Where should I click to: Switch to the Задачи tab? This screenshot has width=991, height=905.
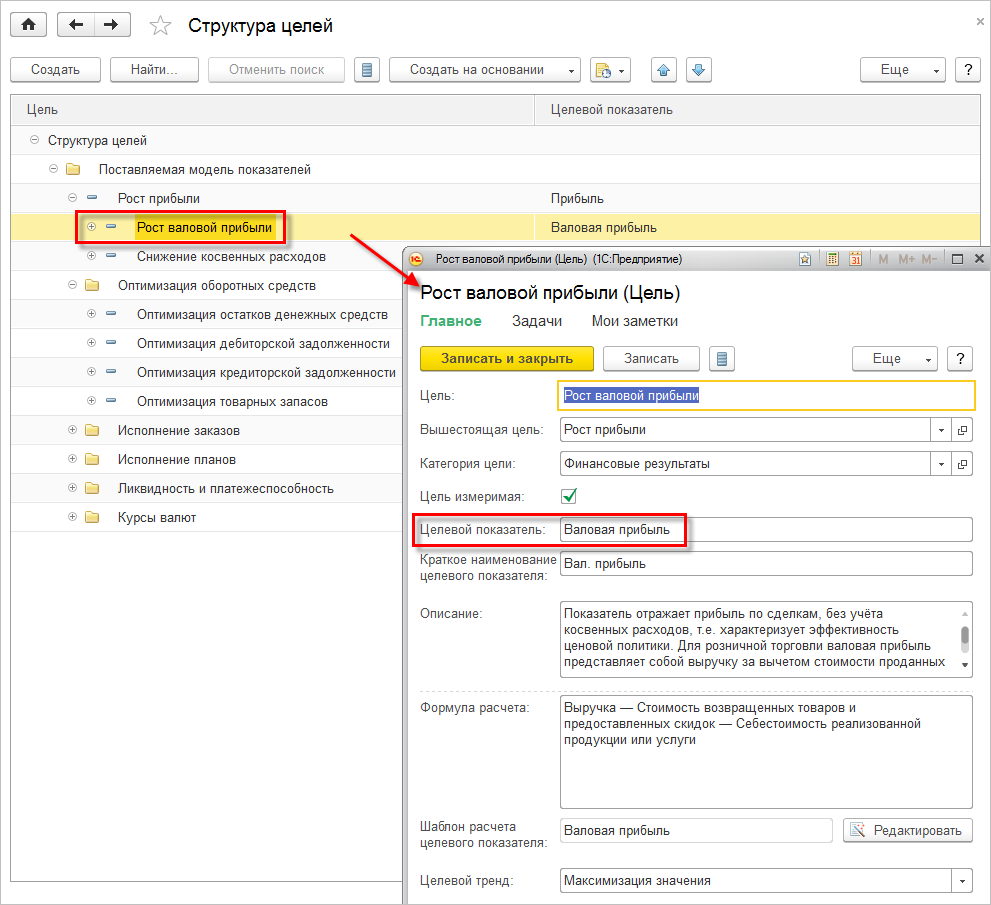tap(537, 321)
